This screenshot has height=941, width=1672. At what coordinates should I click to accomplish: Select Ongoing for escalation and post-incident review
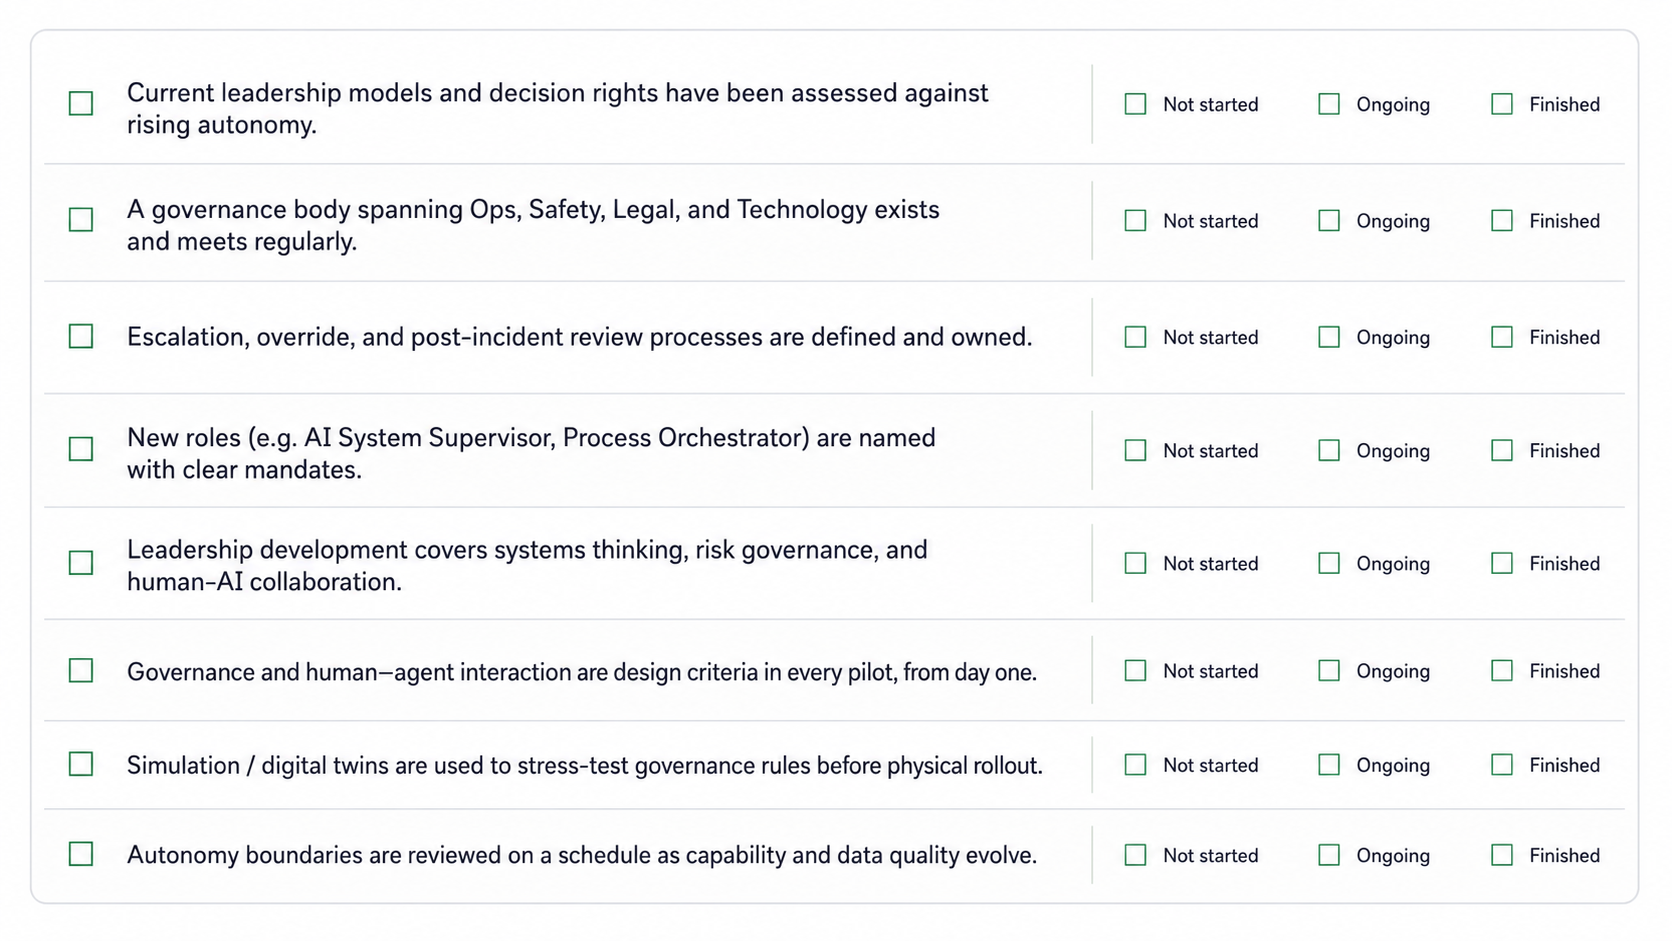coord(1329,337)
